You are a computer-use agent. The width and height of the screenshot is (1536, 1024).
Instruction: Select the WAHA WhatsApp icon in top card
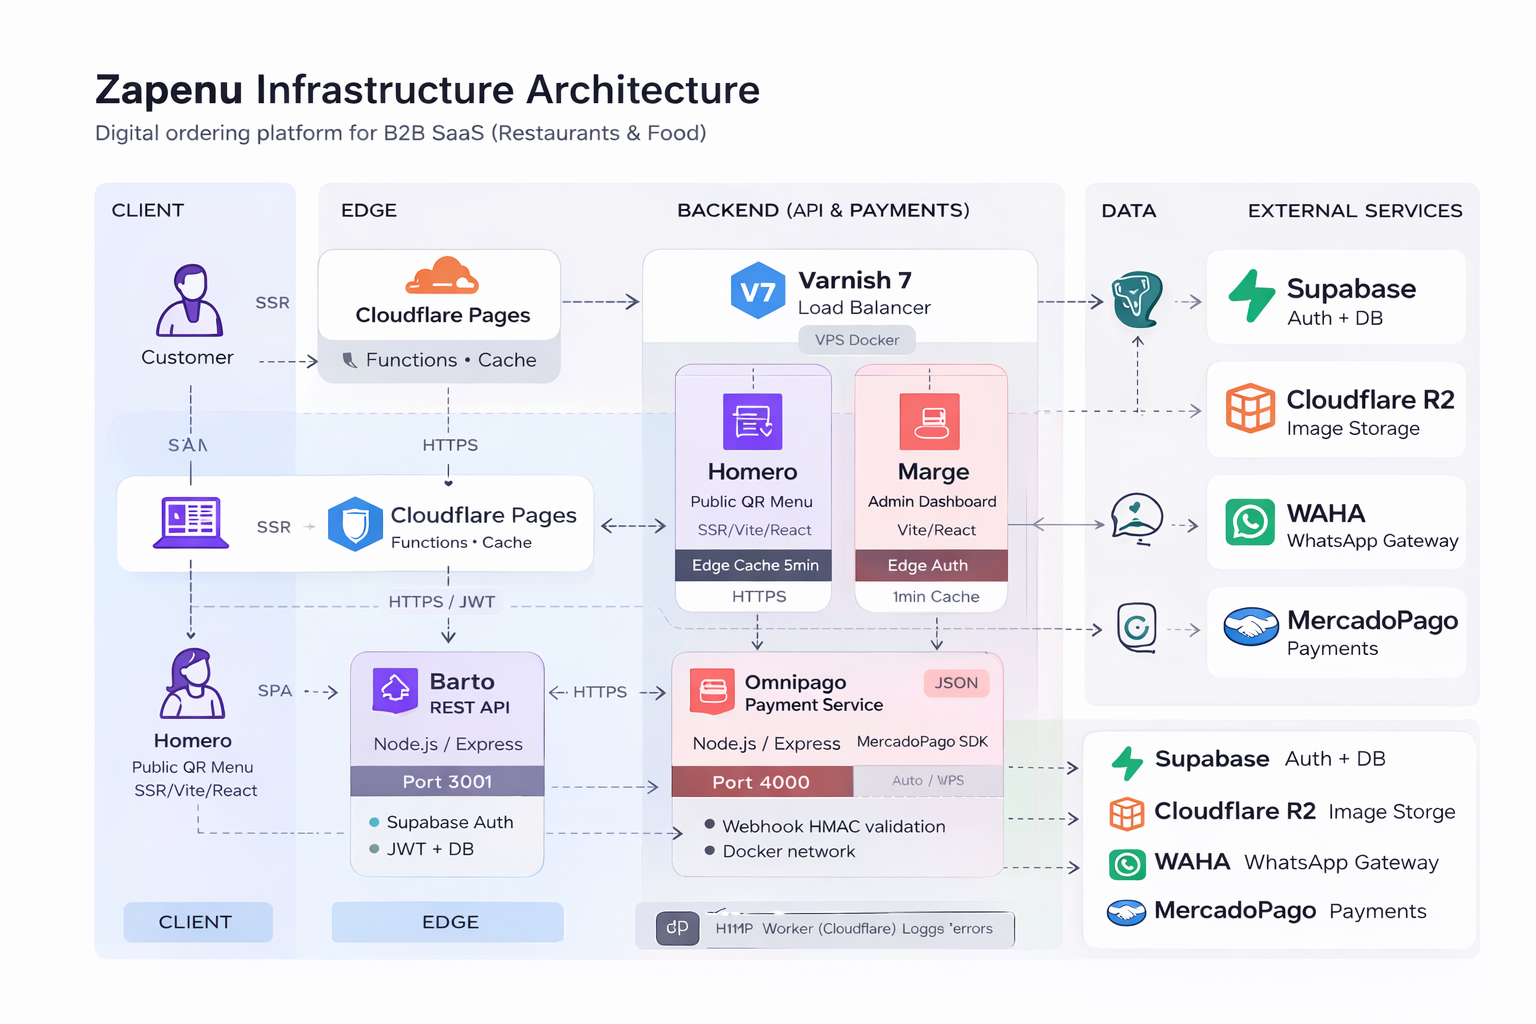[1250, 522]
